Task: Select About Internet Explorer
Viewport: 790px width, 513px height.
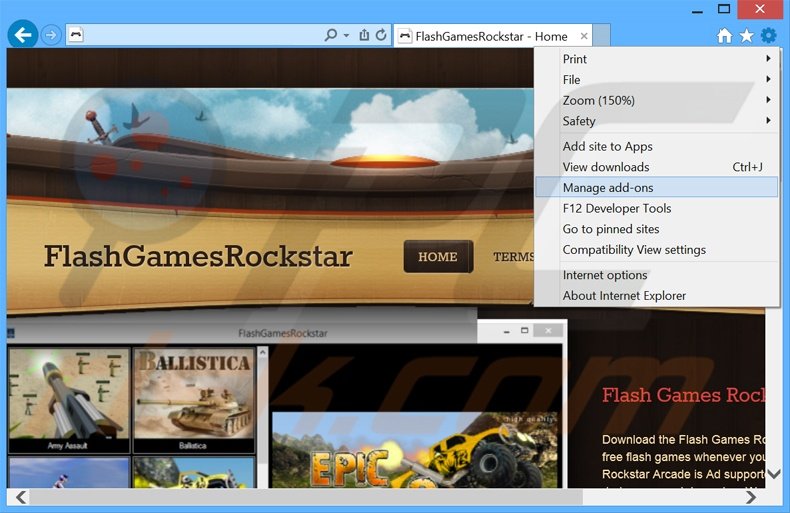Action: 656,296
